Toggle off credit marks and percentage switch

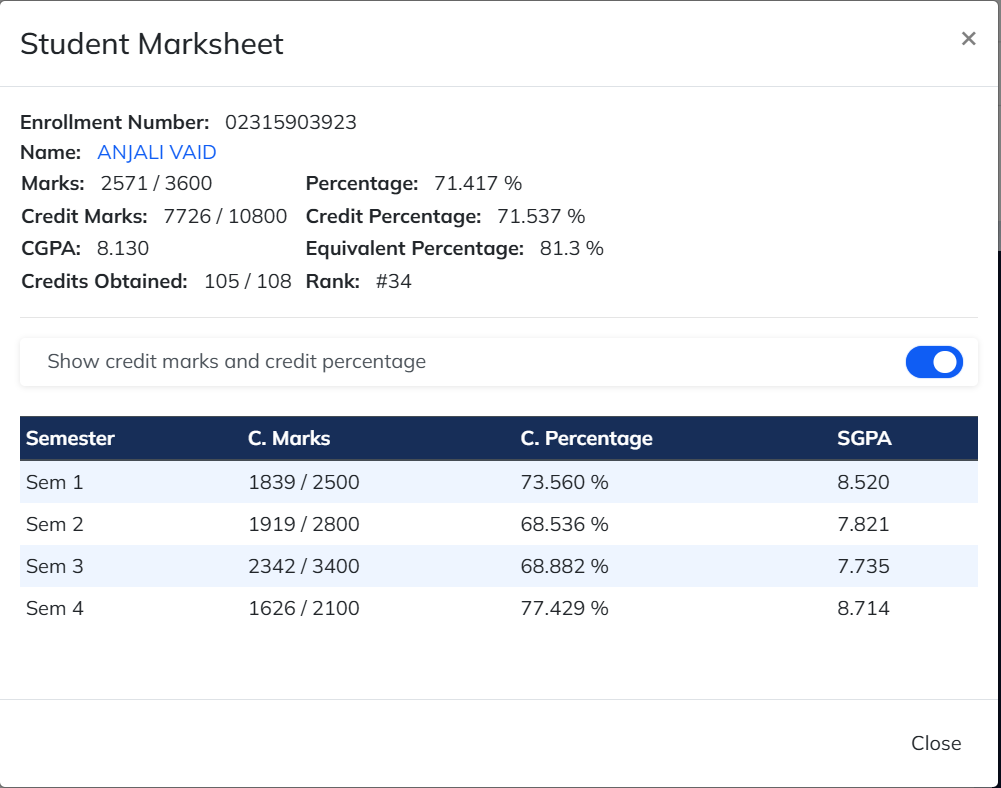(933, 362)
